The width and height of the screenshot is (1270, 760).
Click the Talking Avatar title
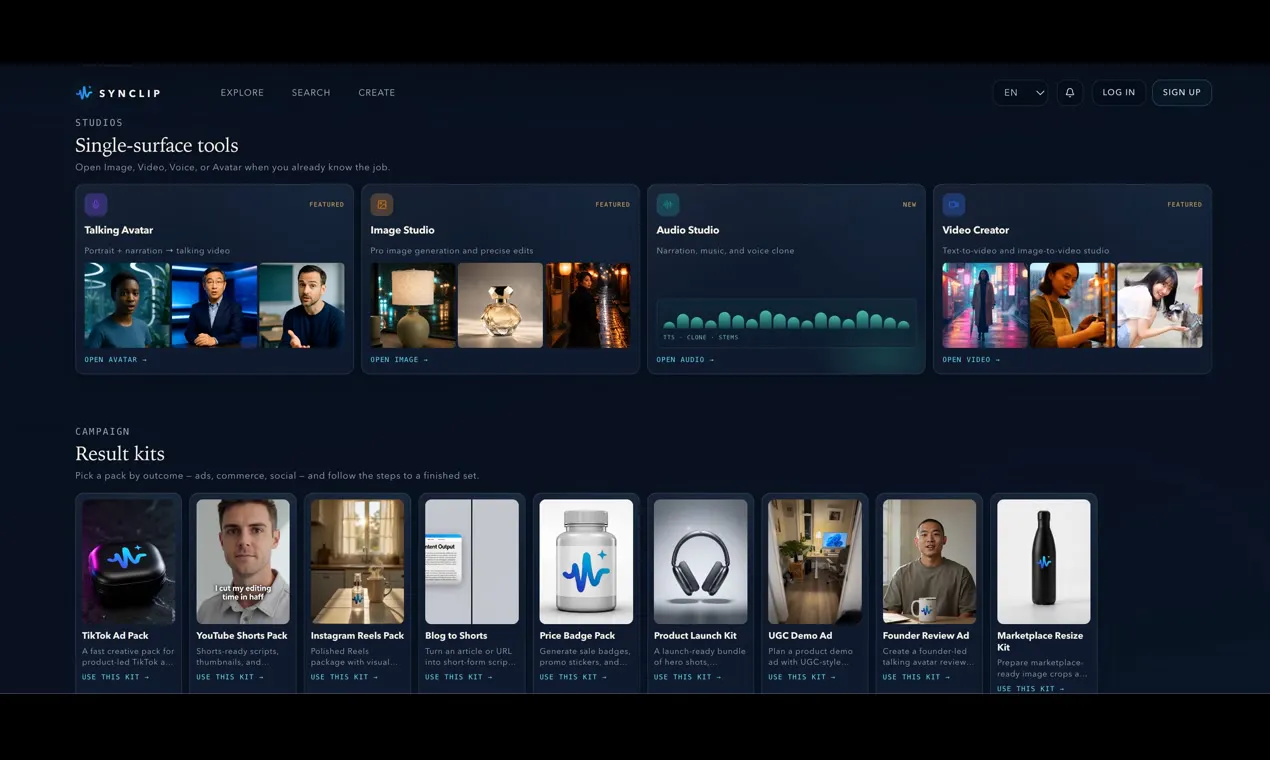[119, 230]
